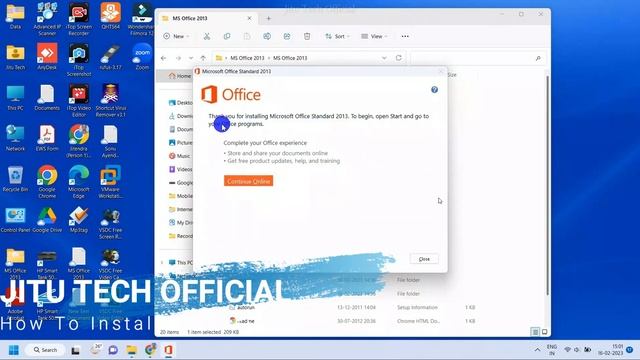
Task: Click the Explorer vertical scrollbar
Action: 547,184
